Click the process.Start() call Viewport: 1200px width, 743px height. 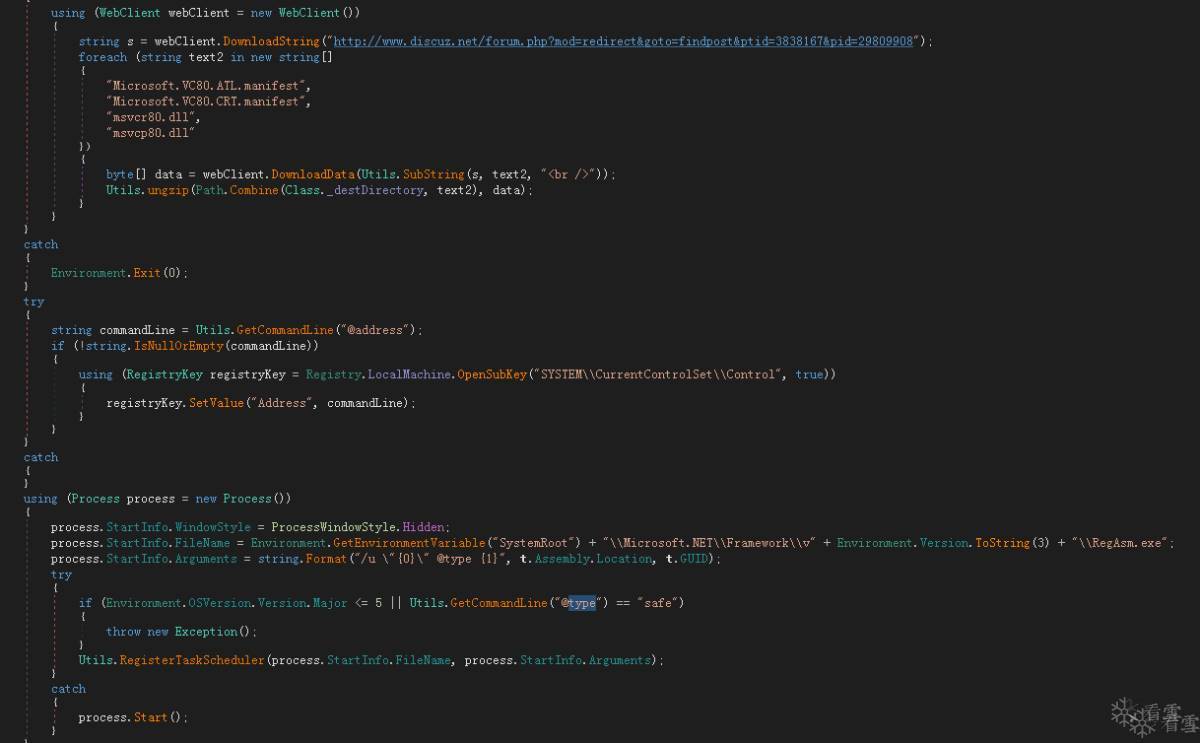[133, 718]
